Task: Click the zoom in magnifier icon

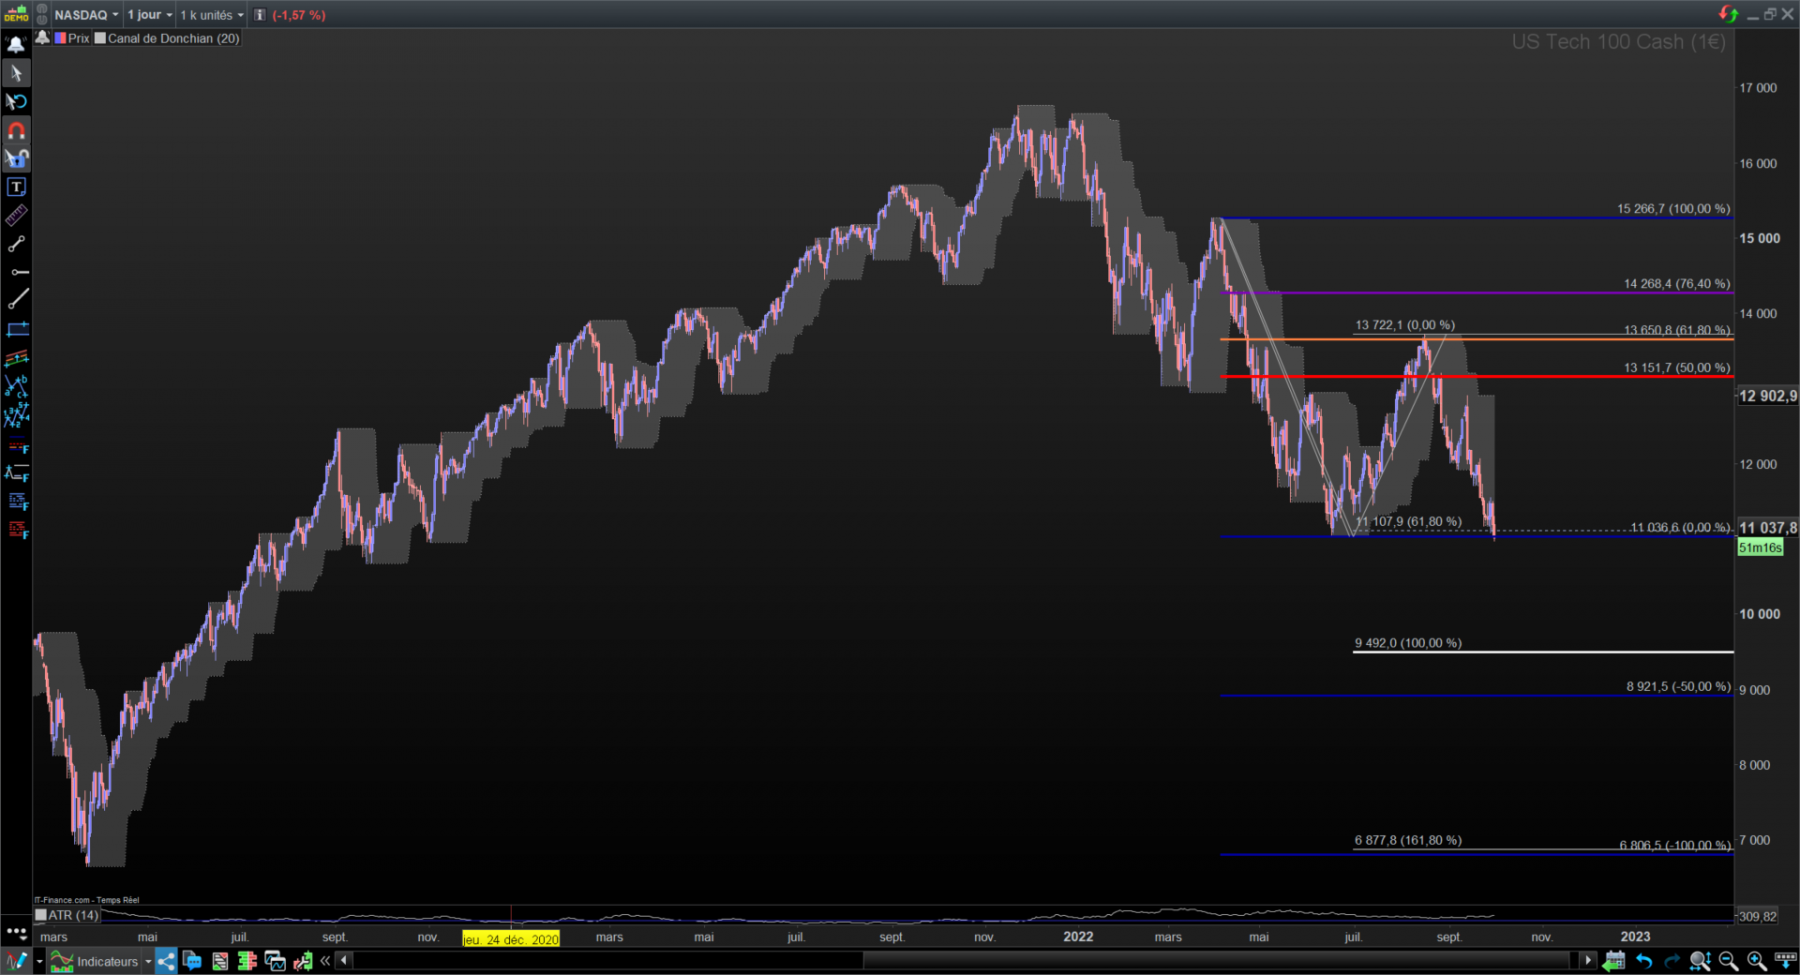Action: (x=1756, y=961)
